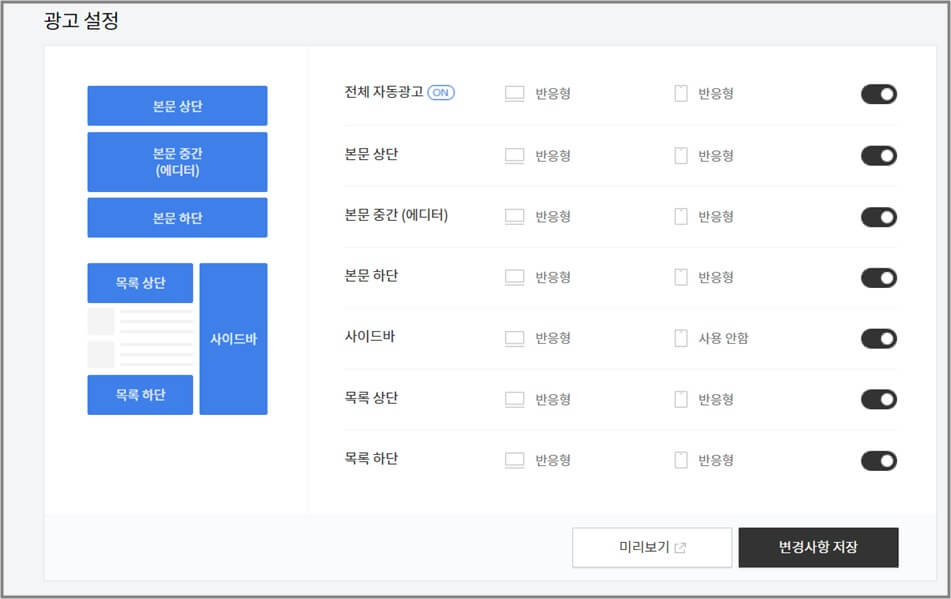Turn off the 본문 하단 toggle

coord(877,277)
